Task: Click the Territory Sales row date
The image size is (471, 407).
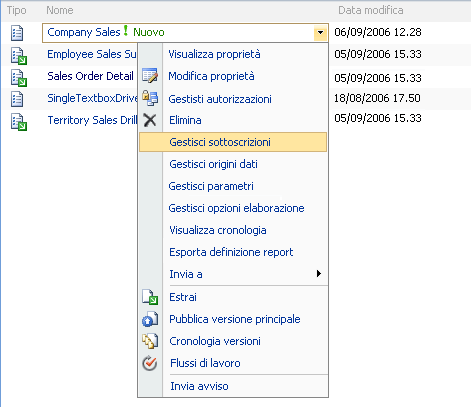Action: pos(378,118)
